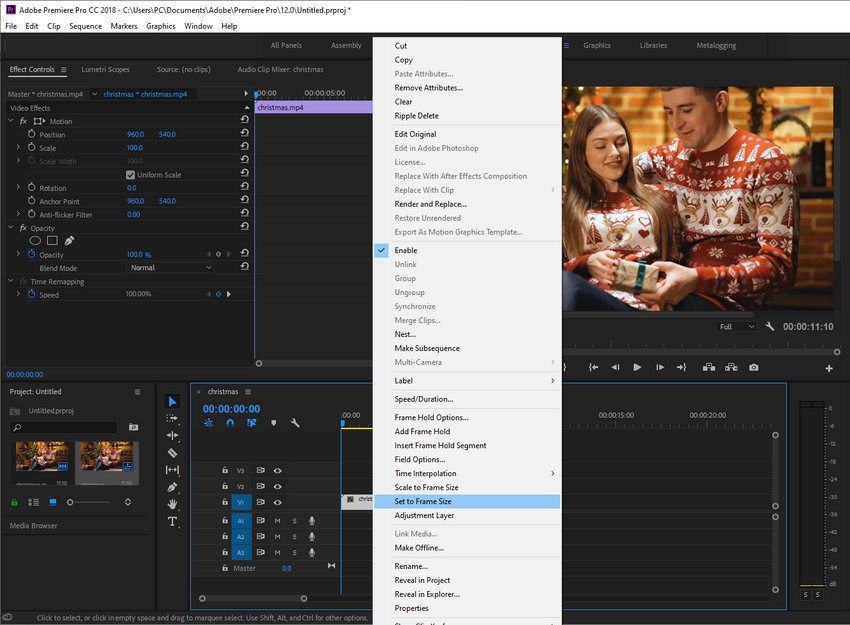Open the zoom level dropdown showing Full
The image size is (850, 625).
click(737, 326)
